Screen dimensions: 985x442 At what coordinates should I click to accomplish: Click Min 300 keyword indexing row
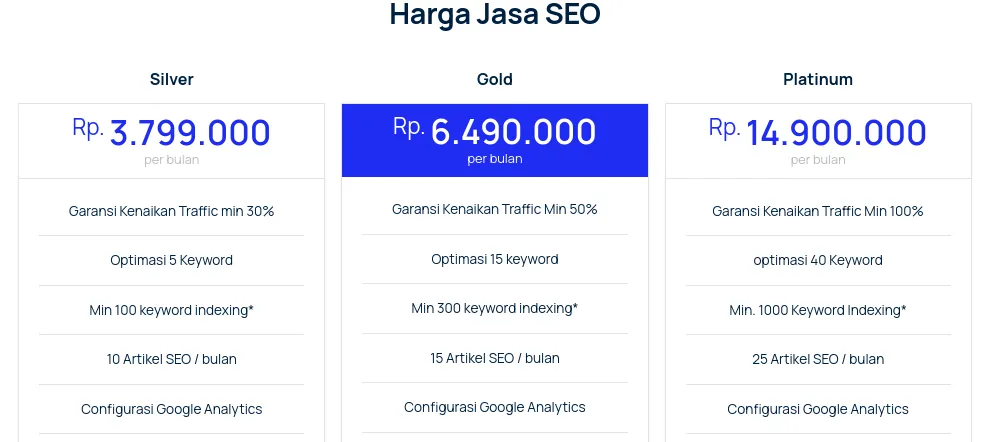494,308
